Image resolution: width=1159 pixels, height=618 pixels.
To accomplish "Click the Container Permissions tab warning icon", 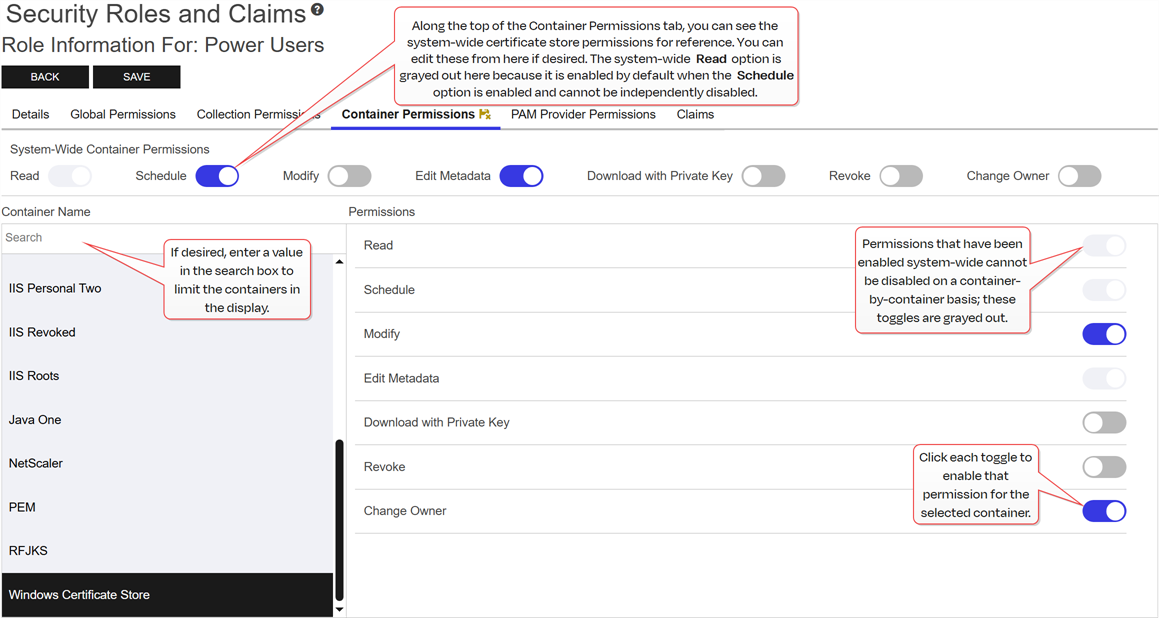I will pos(485,115).
